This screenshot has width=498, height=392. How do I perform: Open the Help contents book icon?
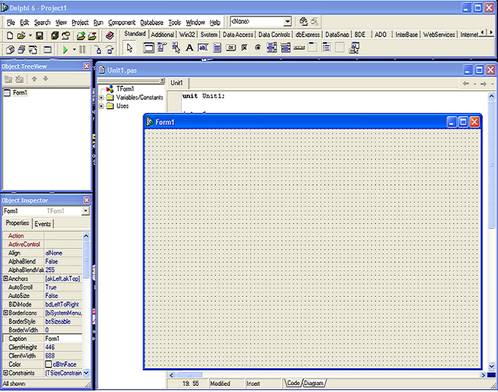110,35
